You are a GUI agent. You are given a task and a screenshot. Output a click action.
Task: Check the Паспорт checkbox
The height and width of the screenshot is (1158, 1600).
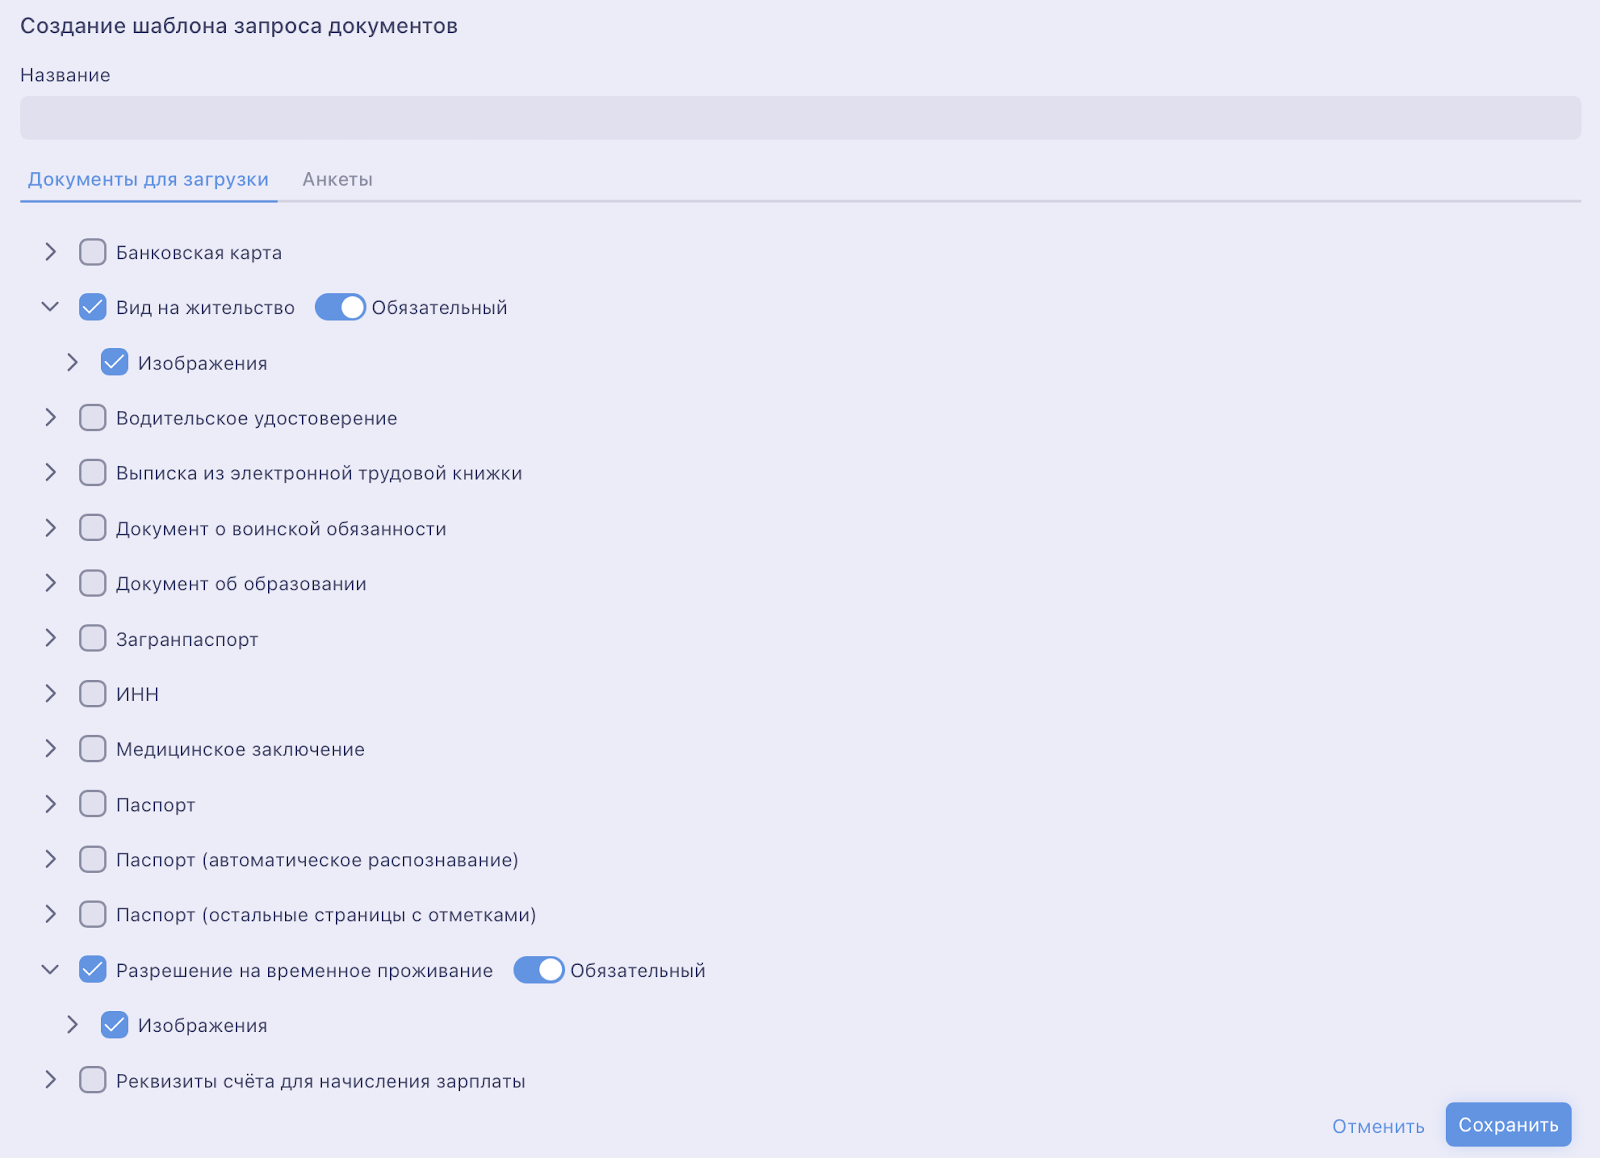93,804
